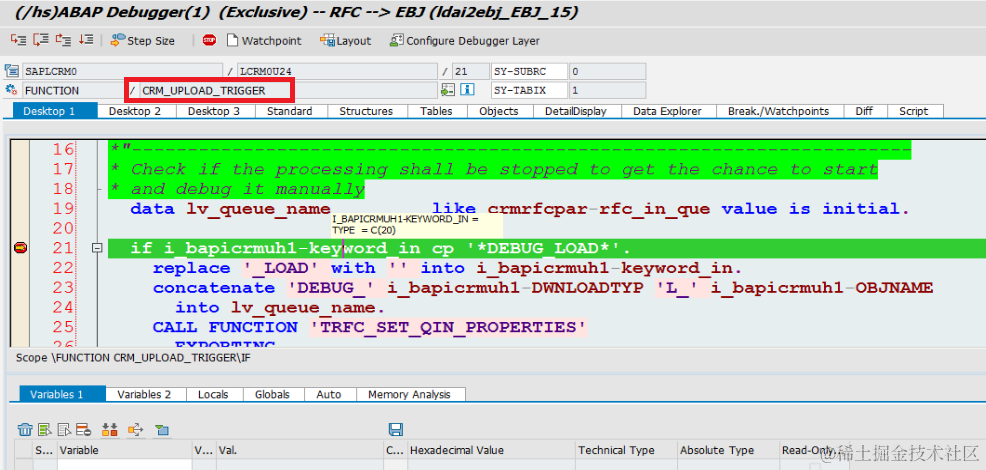This screenshot has height=470, width=986.
Task: Click the empty Variable name input cell
Action: [x=125, y=464]
